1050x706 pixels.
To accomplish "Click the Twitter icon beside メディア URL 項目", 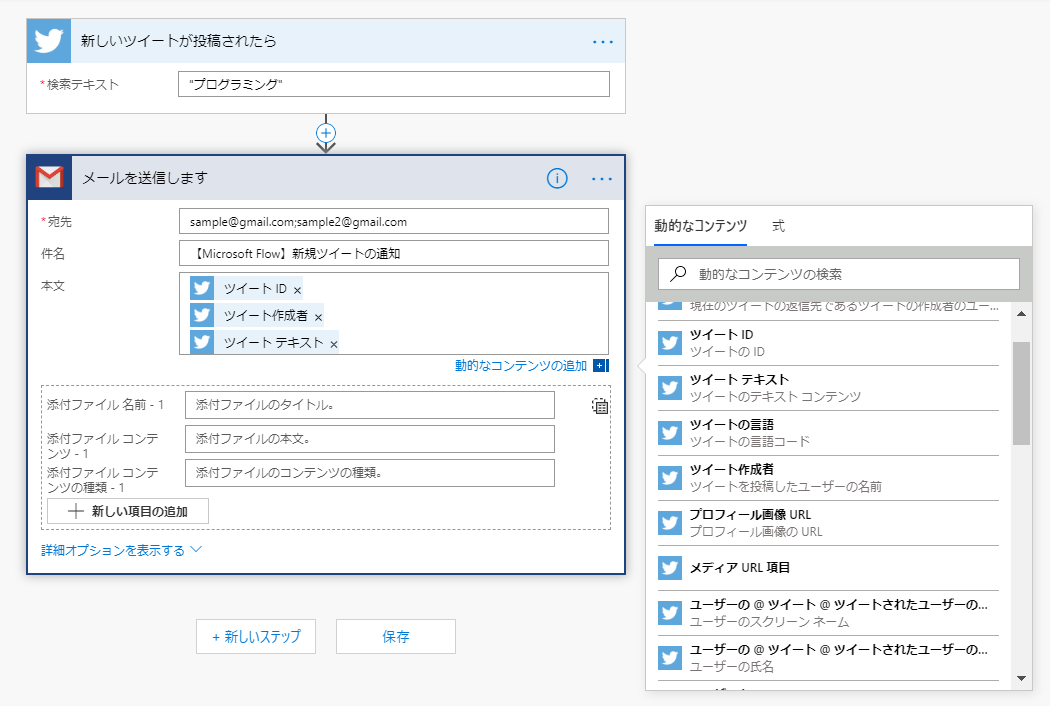I will (x=669, y=569).
